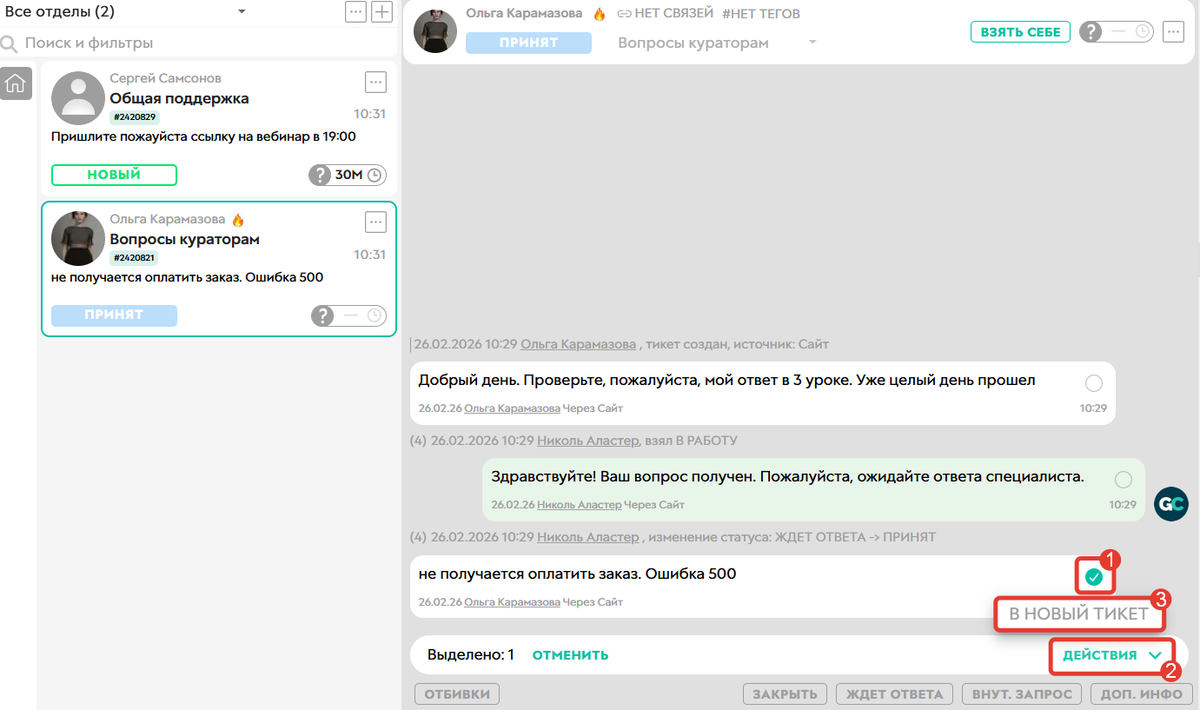This screenshot has width=1200, height=710.
Task: Open Ольга Карамазова link in ticket created line
Action: pos(578,344)
